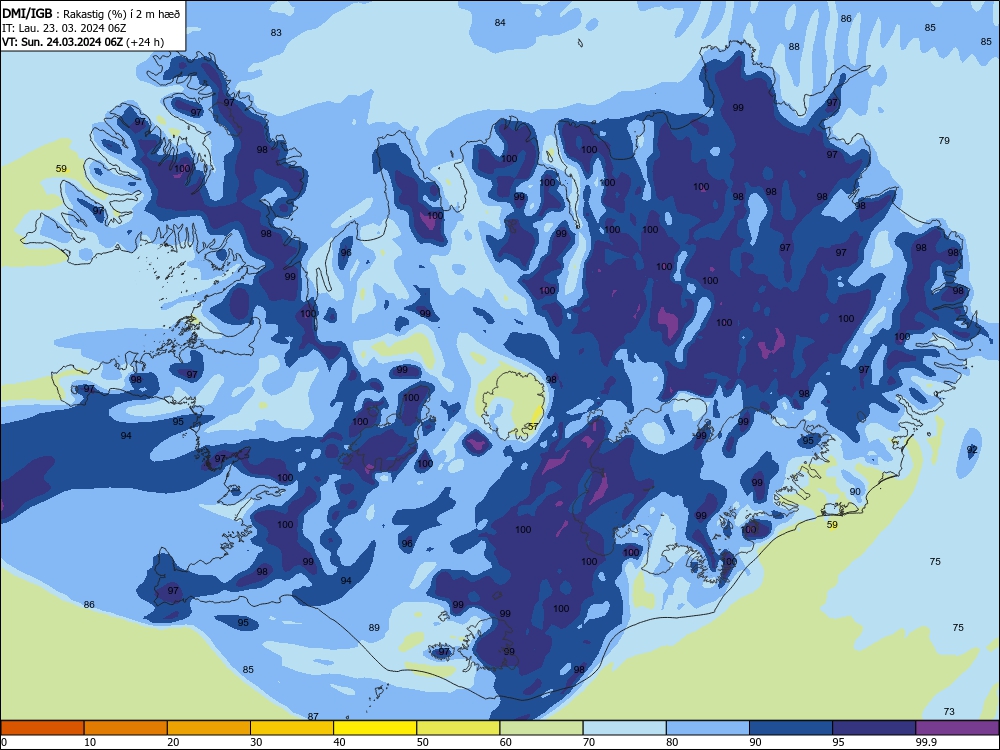Click the '88' humidity value on the map
This screenshot has height=750, width=1000.
(794, 47)
